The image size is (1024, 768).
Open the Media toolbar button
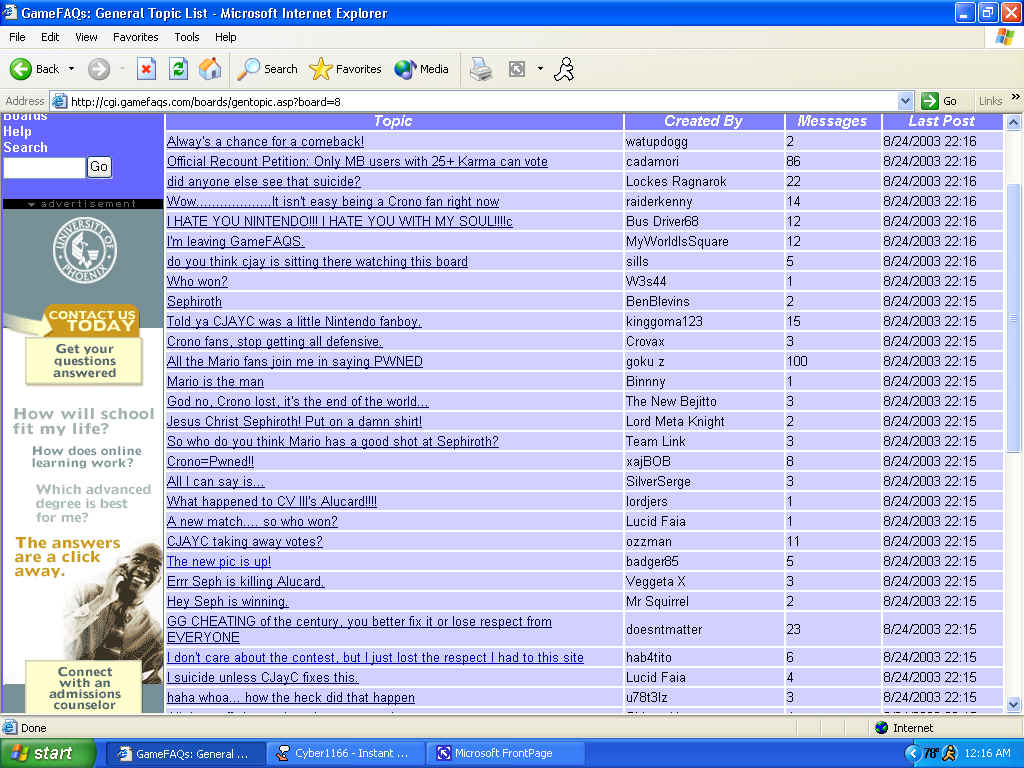(421, 69)
